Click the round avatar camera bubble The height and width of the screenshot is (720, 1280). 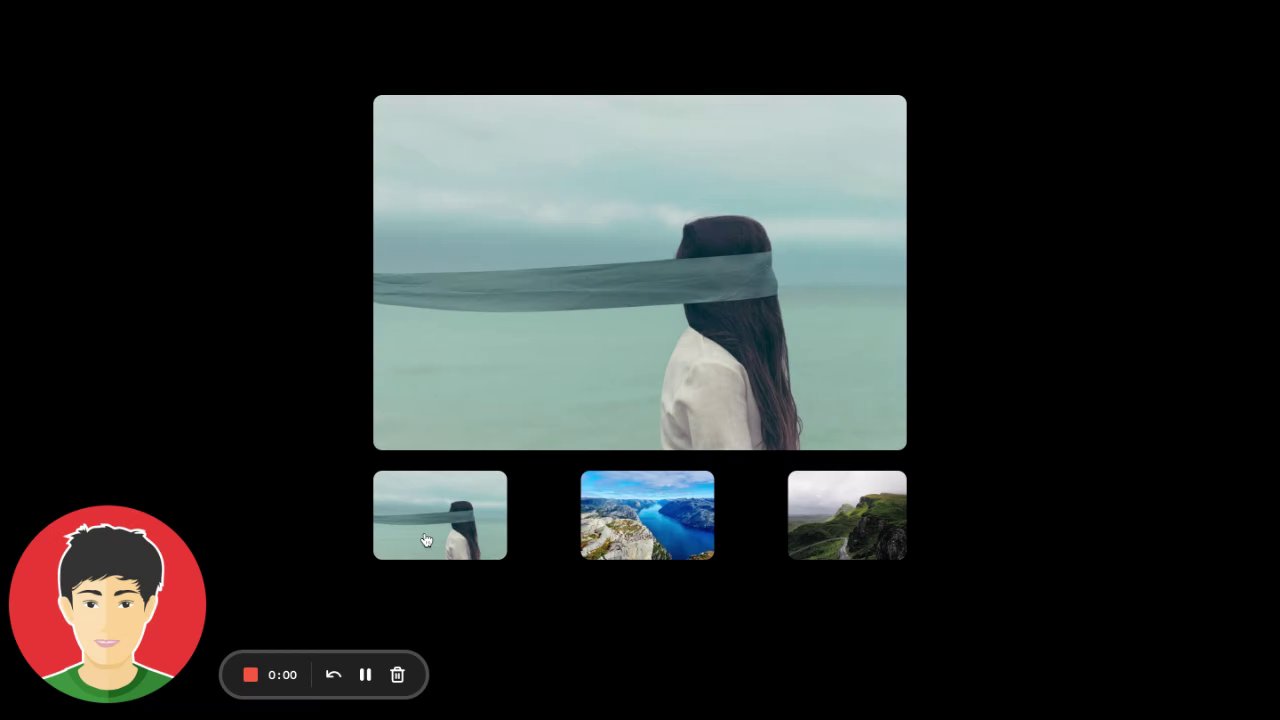pyautogui.click(x=108, y=603)
